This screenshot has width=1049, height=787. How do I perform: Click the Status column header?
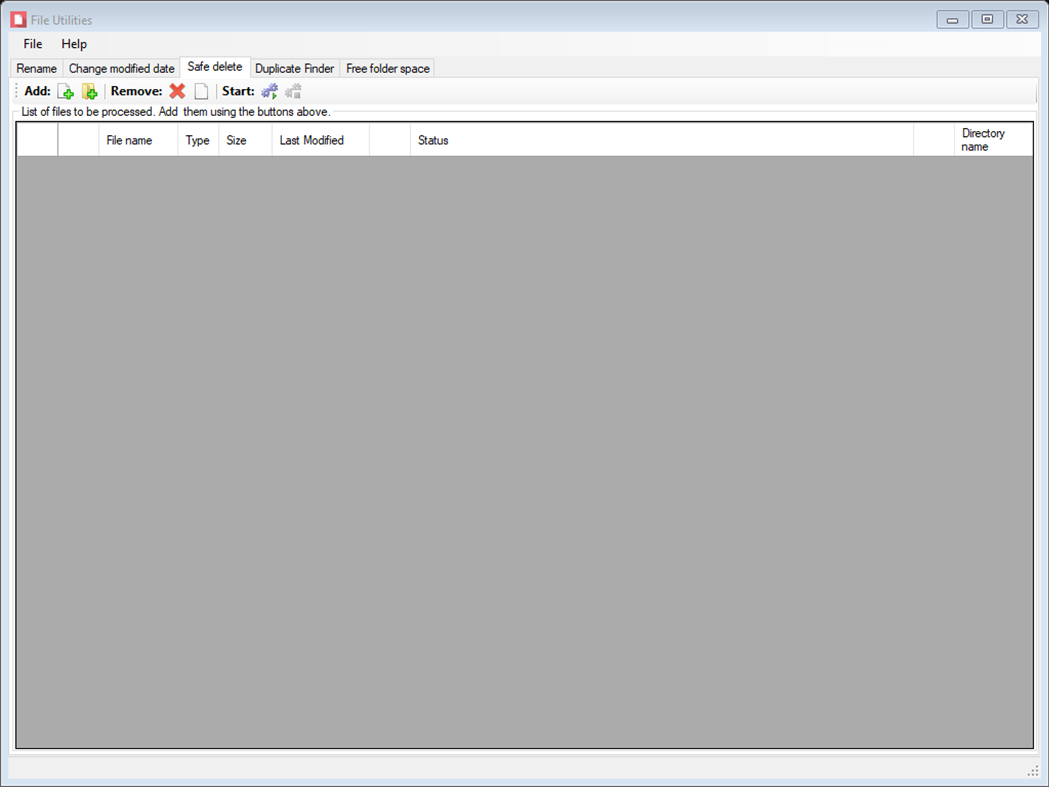[x=432, y=140]
